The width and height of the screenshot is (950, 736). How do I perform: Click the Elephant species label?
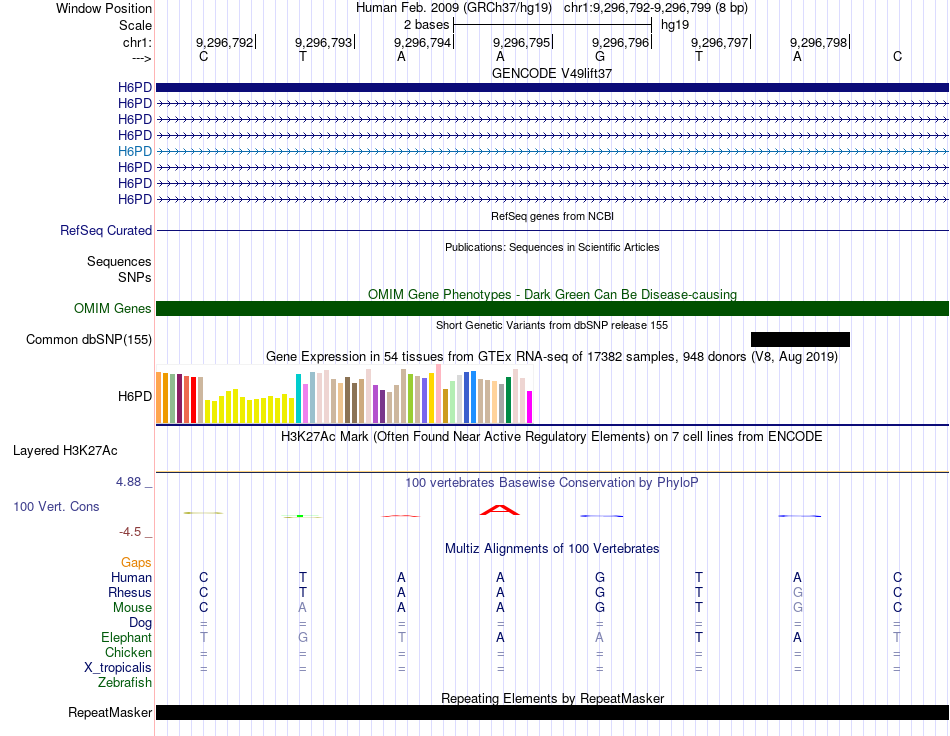click(126, 637)
